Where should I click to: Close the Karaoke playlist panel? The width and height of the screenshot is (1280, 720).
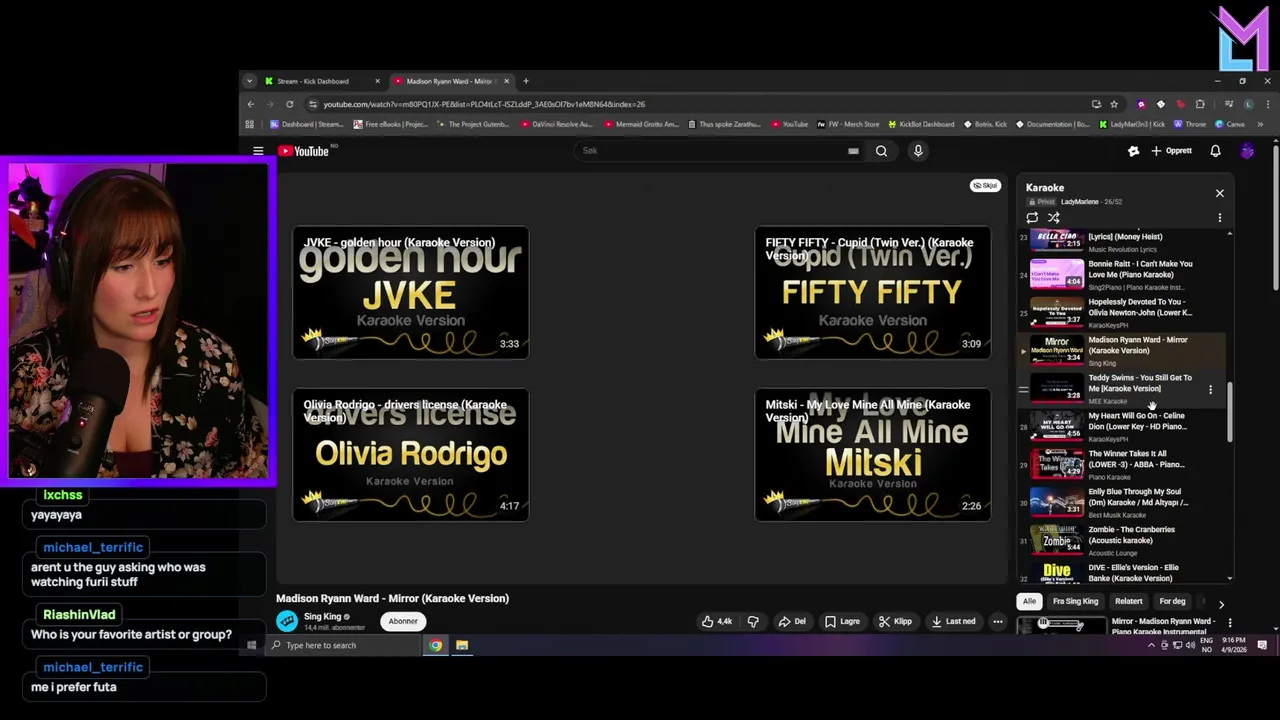[x=1219, y=193]
